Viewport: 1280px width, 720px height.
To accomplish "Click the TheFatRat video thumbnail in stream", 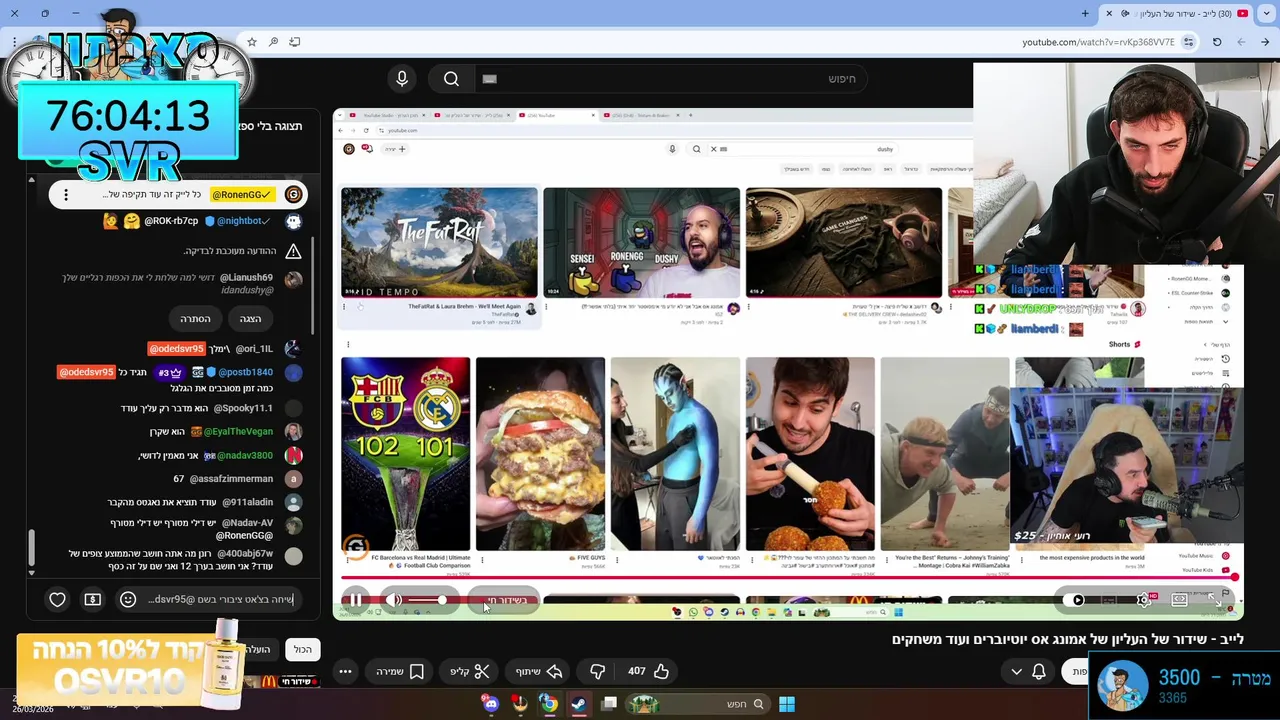I will (x=439, y=242).
